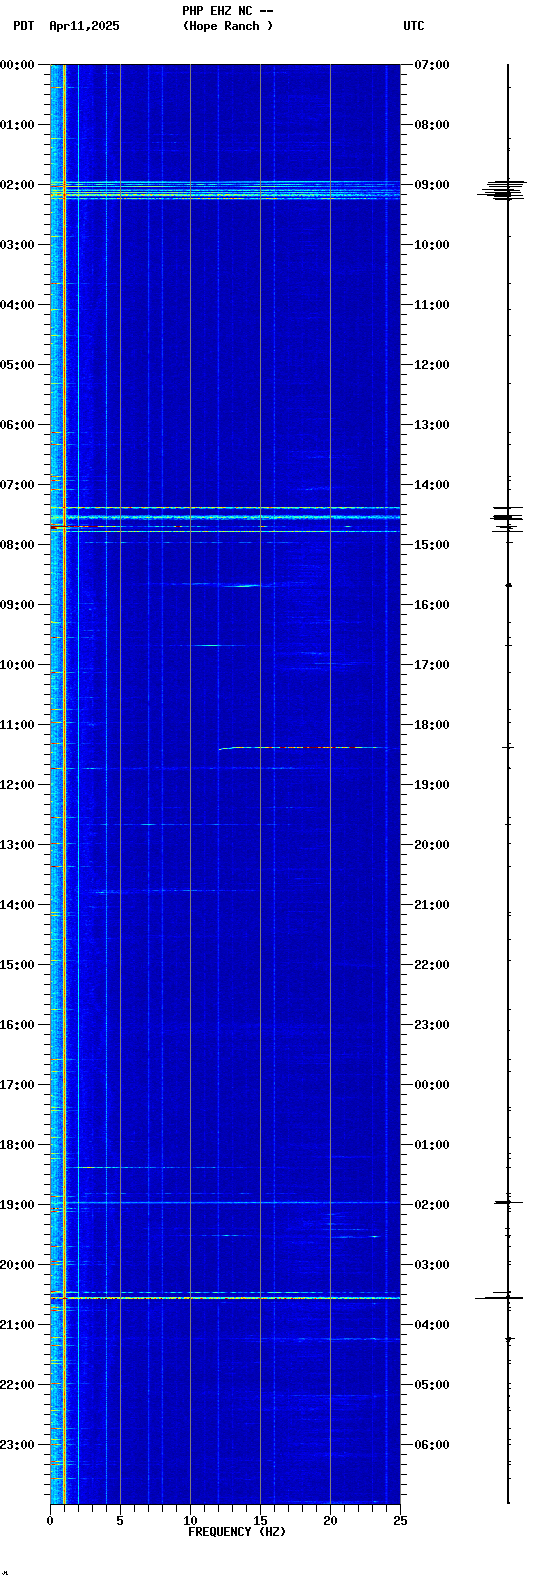Click "01:00" on the PDT time axis

coord(18,125)
